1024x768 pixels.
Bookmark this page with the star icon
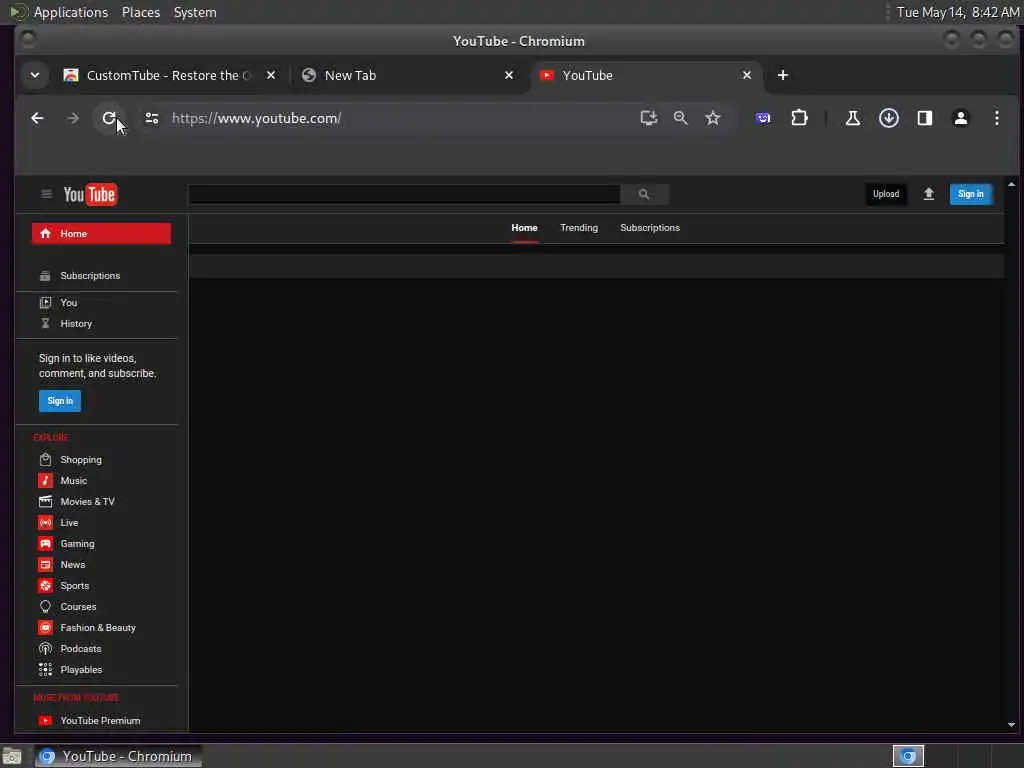tap(712, 118)
